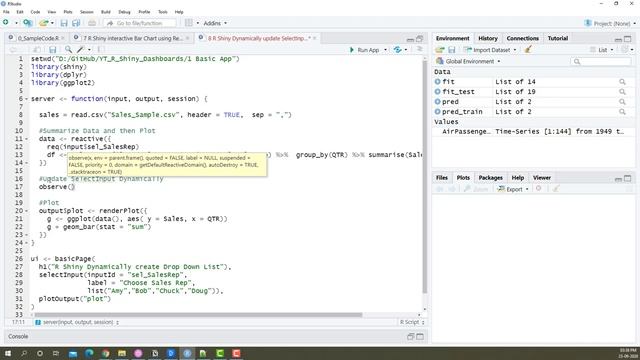Inspect pred_train object with magnifier icon
Image resolution: width=640 pixels, height=360 pixels.
click(x=622, y=112)
